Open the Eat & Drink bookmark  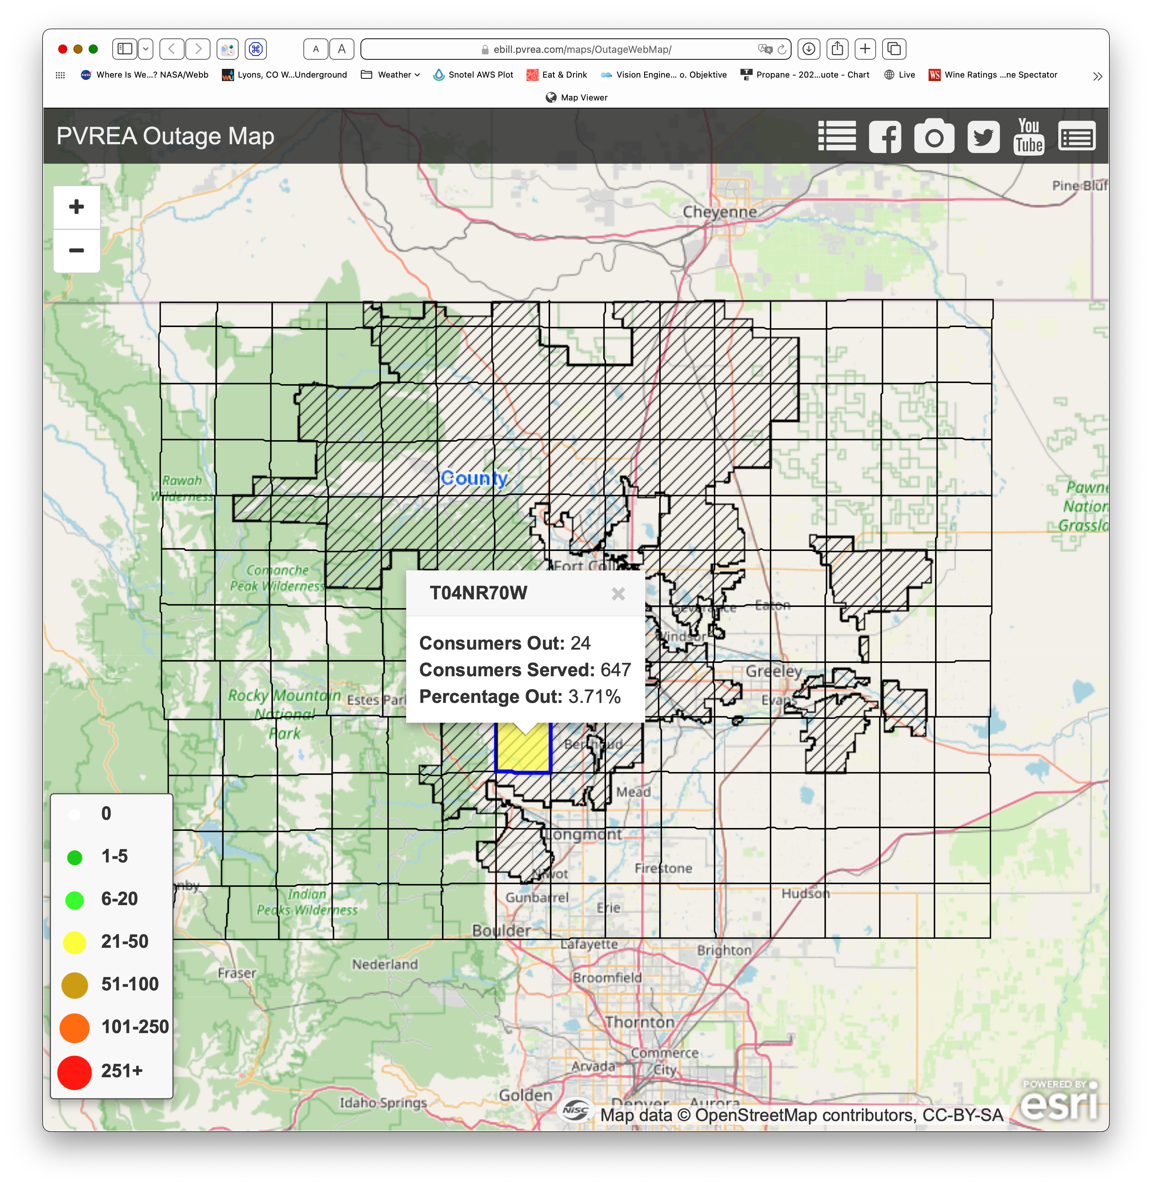point(556,75)
